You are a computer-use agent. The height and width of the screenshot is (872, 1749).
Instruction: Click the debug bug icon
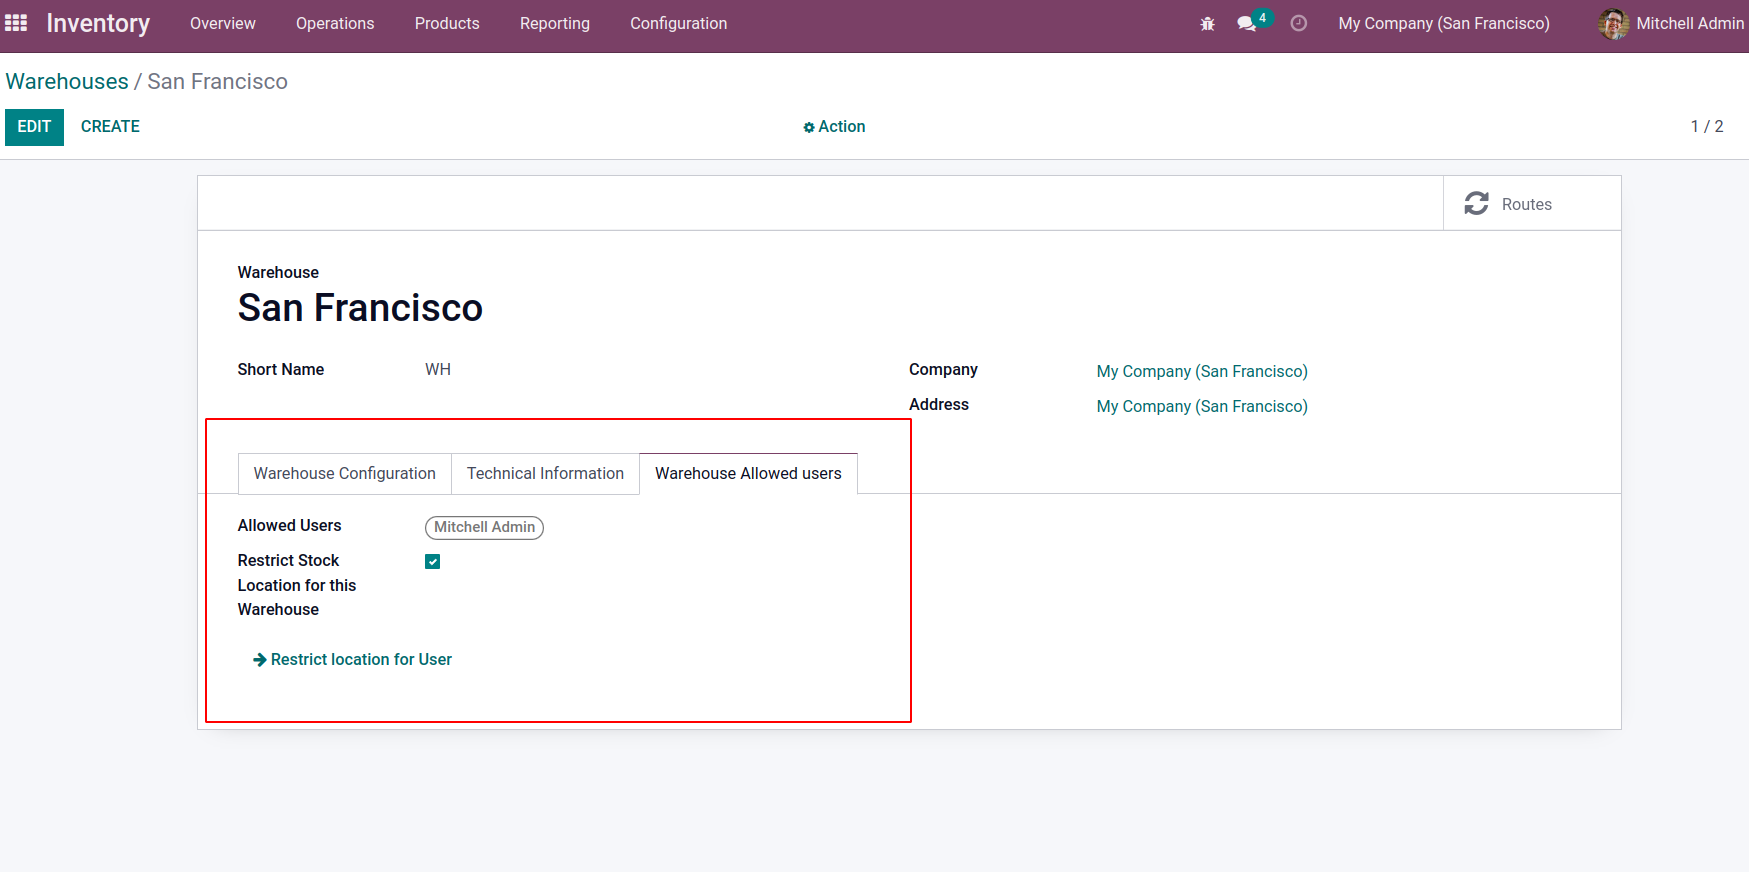[1207, 24]
